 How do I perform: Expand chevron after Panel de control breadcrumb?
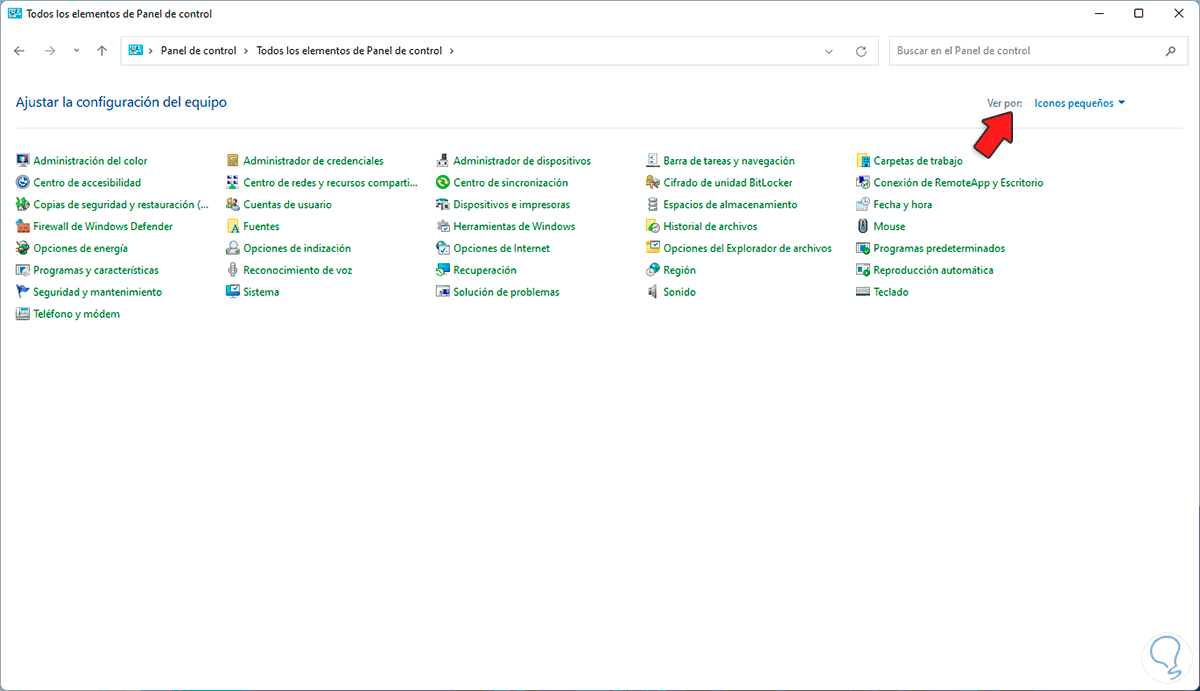pos(247,51)
